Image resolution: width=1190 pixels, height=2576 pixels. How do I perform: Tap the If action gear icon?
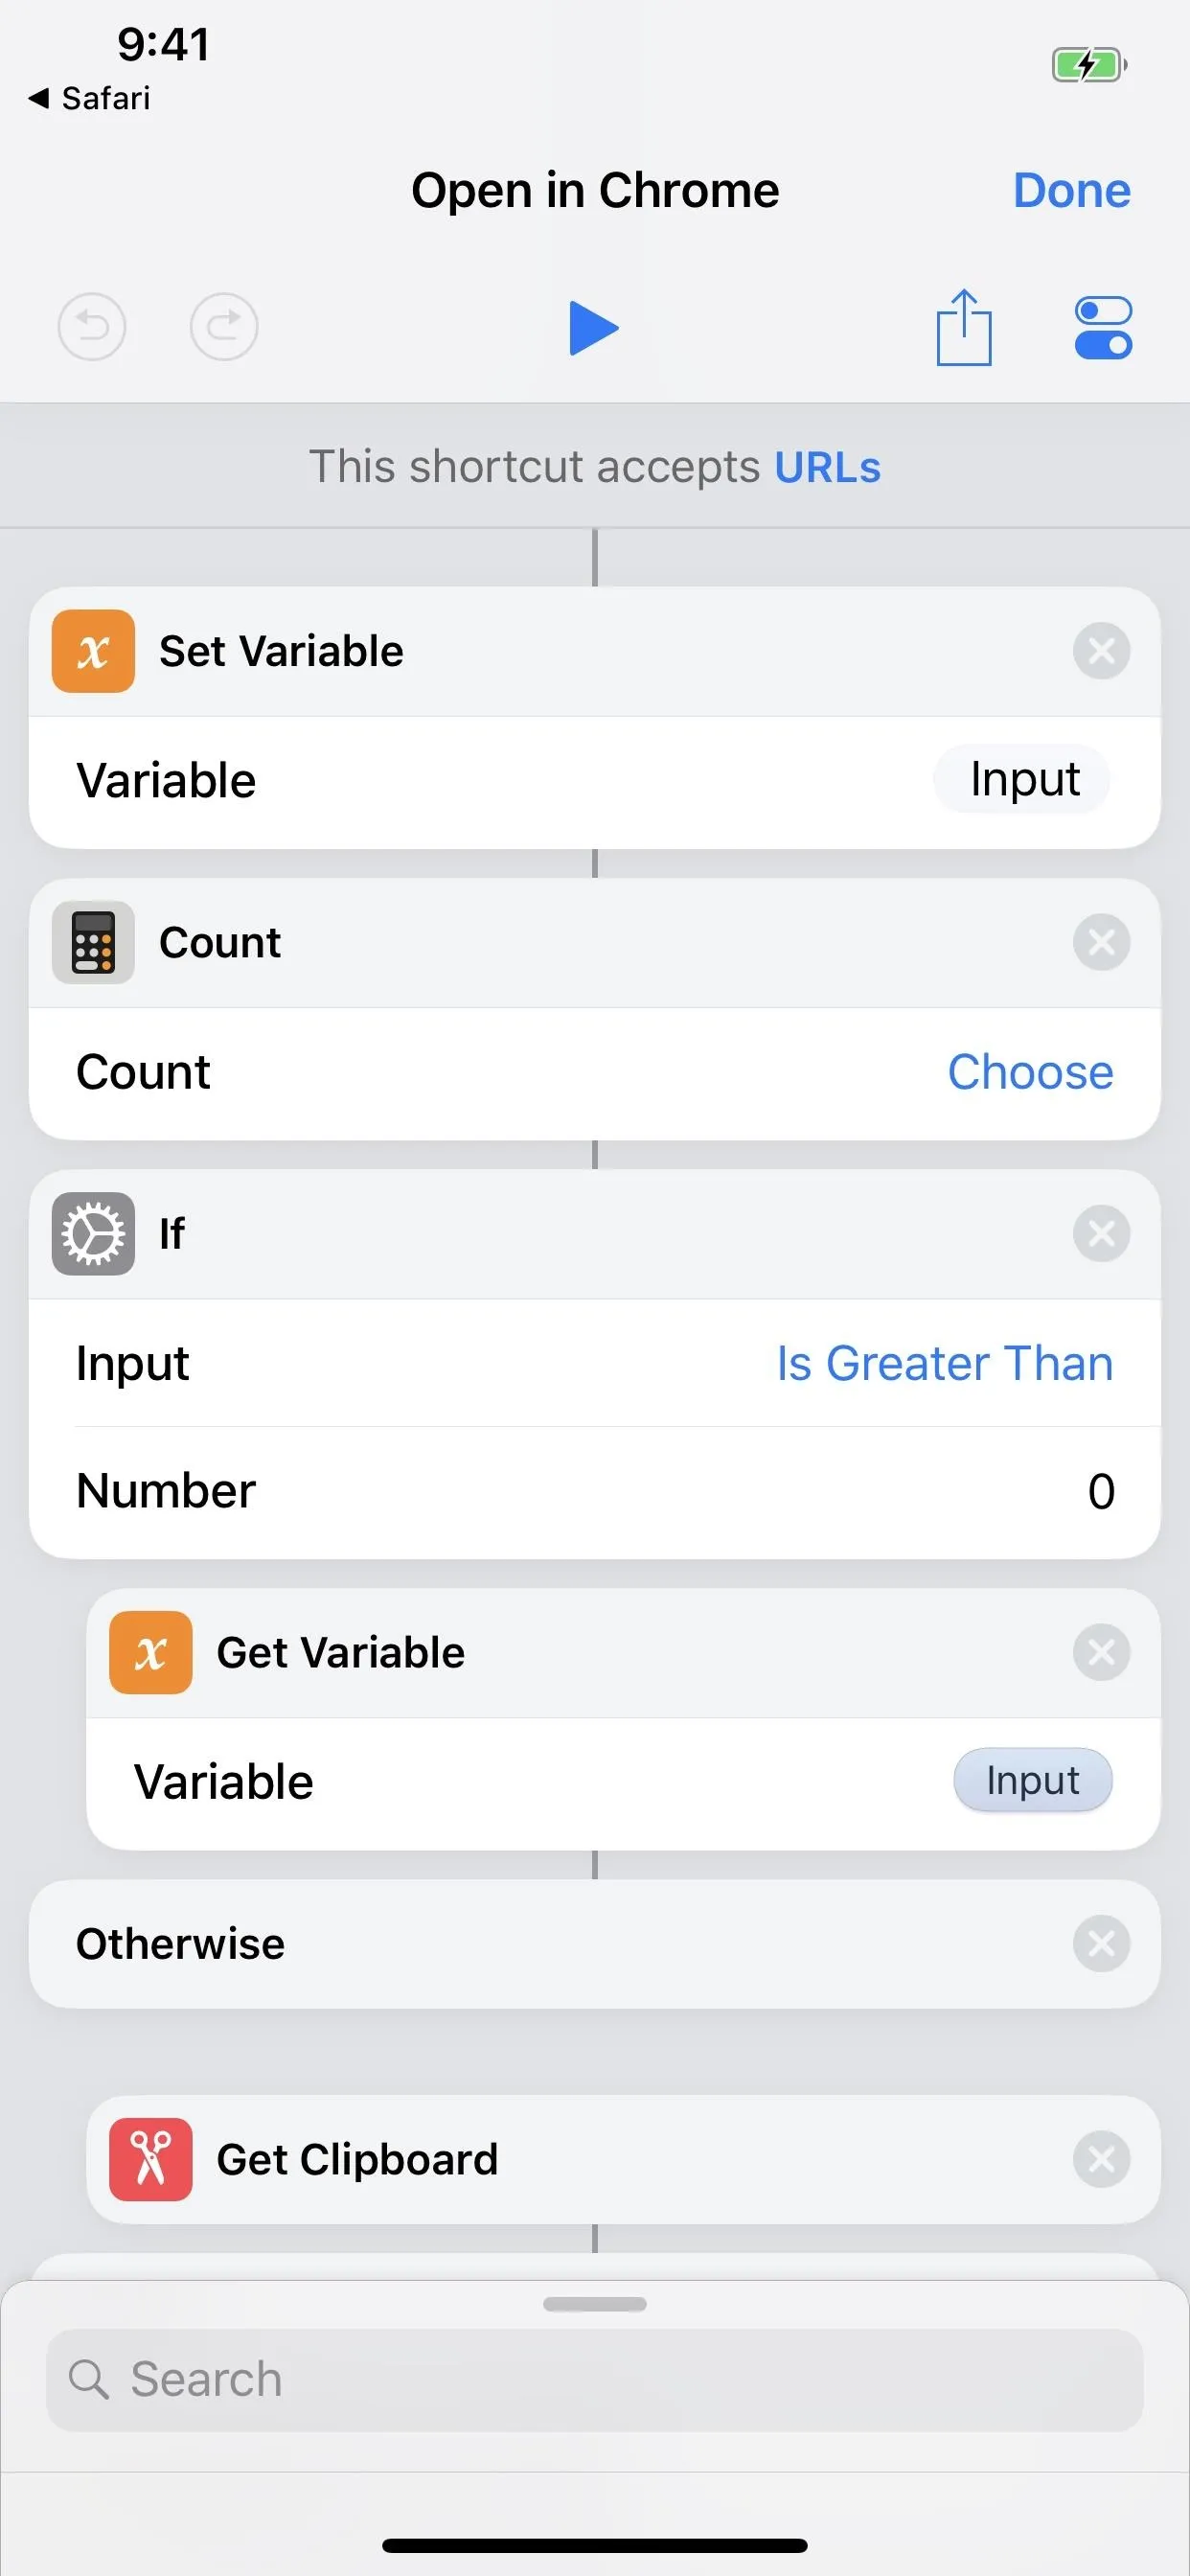pos(93,1234)
